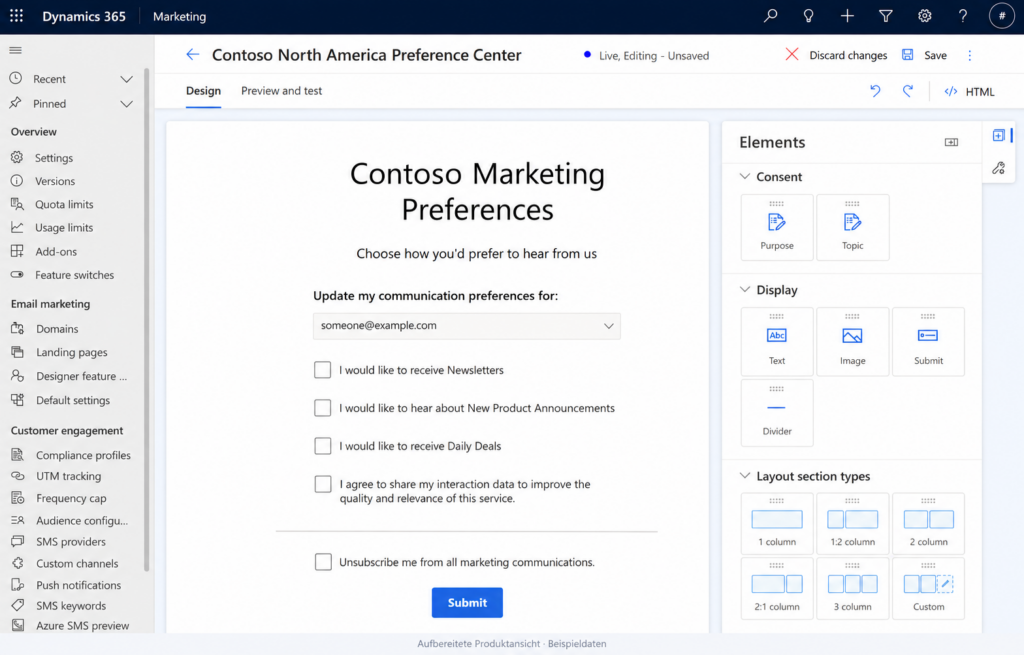The image size is (1024, 655).
Task: Open more options vertical ellipsis
Action: 969,56
